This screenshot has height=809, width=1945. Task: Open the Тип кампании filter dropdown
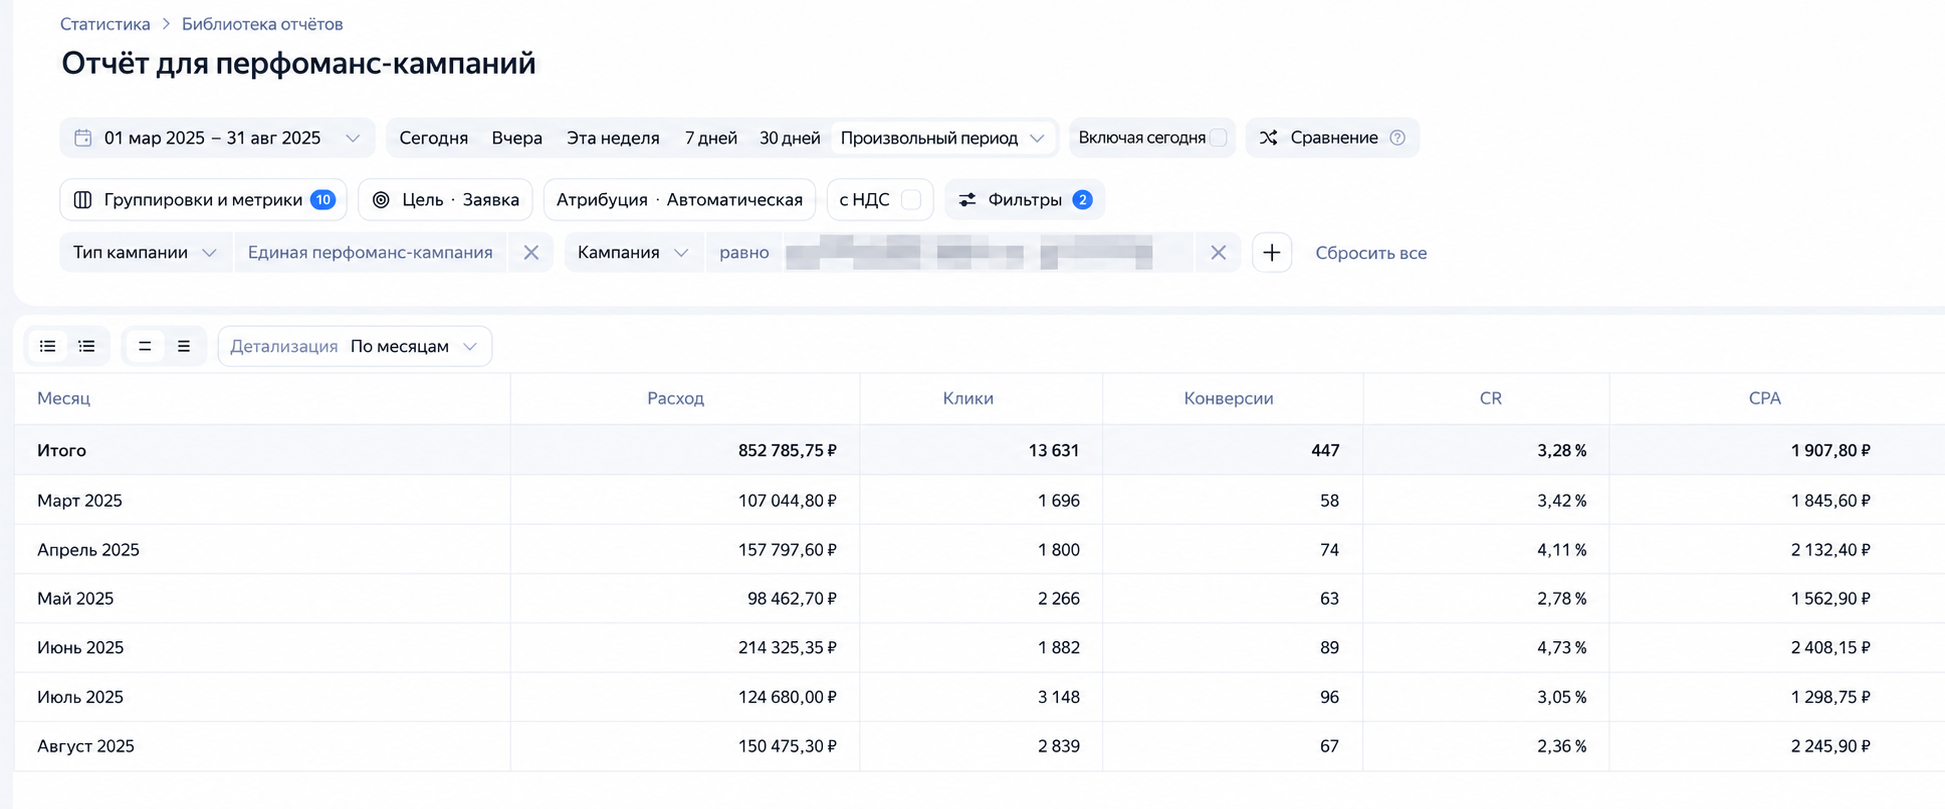(145, 253)
